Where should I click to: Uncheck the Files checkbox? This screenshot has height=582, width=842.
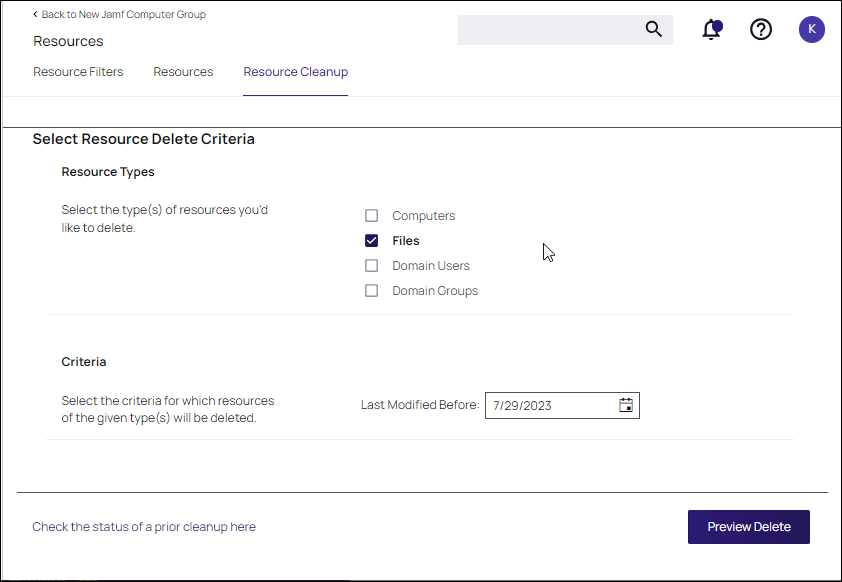[x=372, y=241]
